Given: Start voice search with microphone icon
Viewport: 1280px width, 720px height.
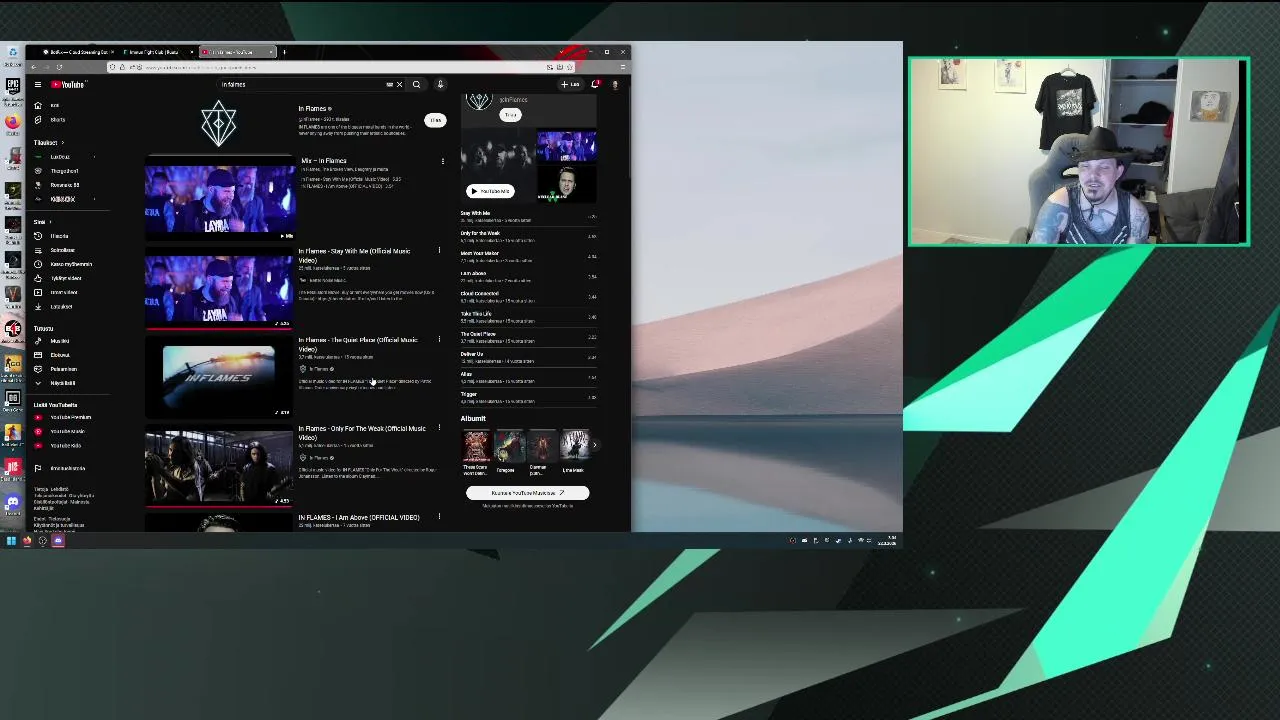Looking at the screenshot, I should [440, 84].
